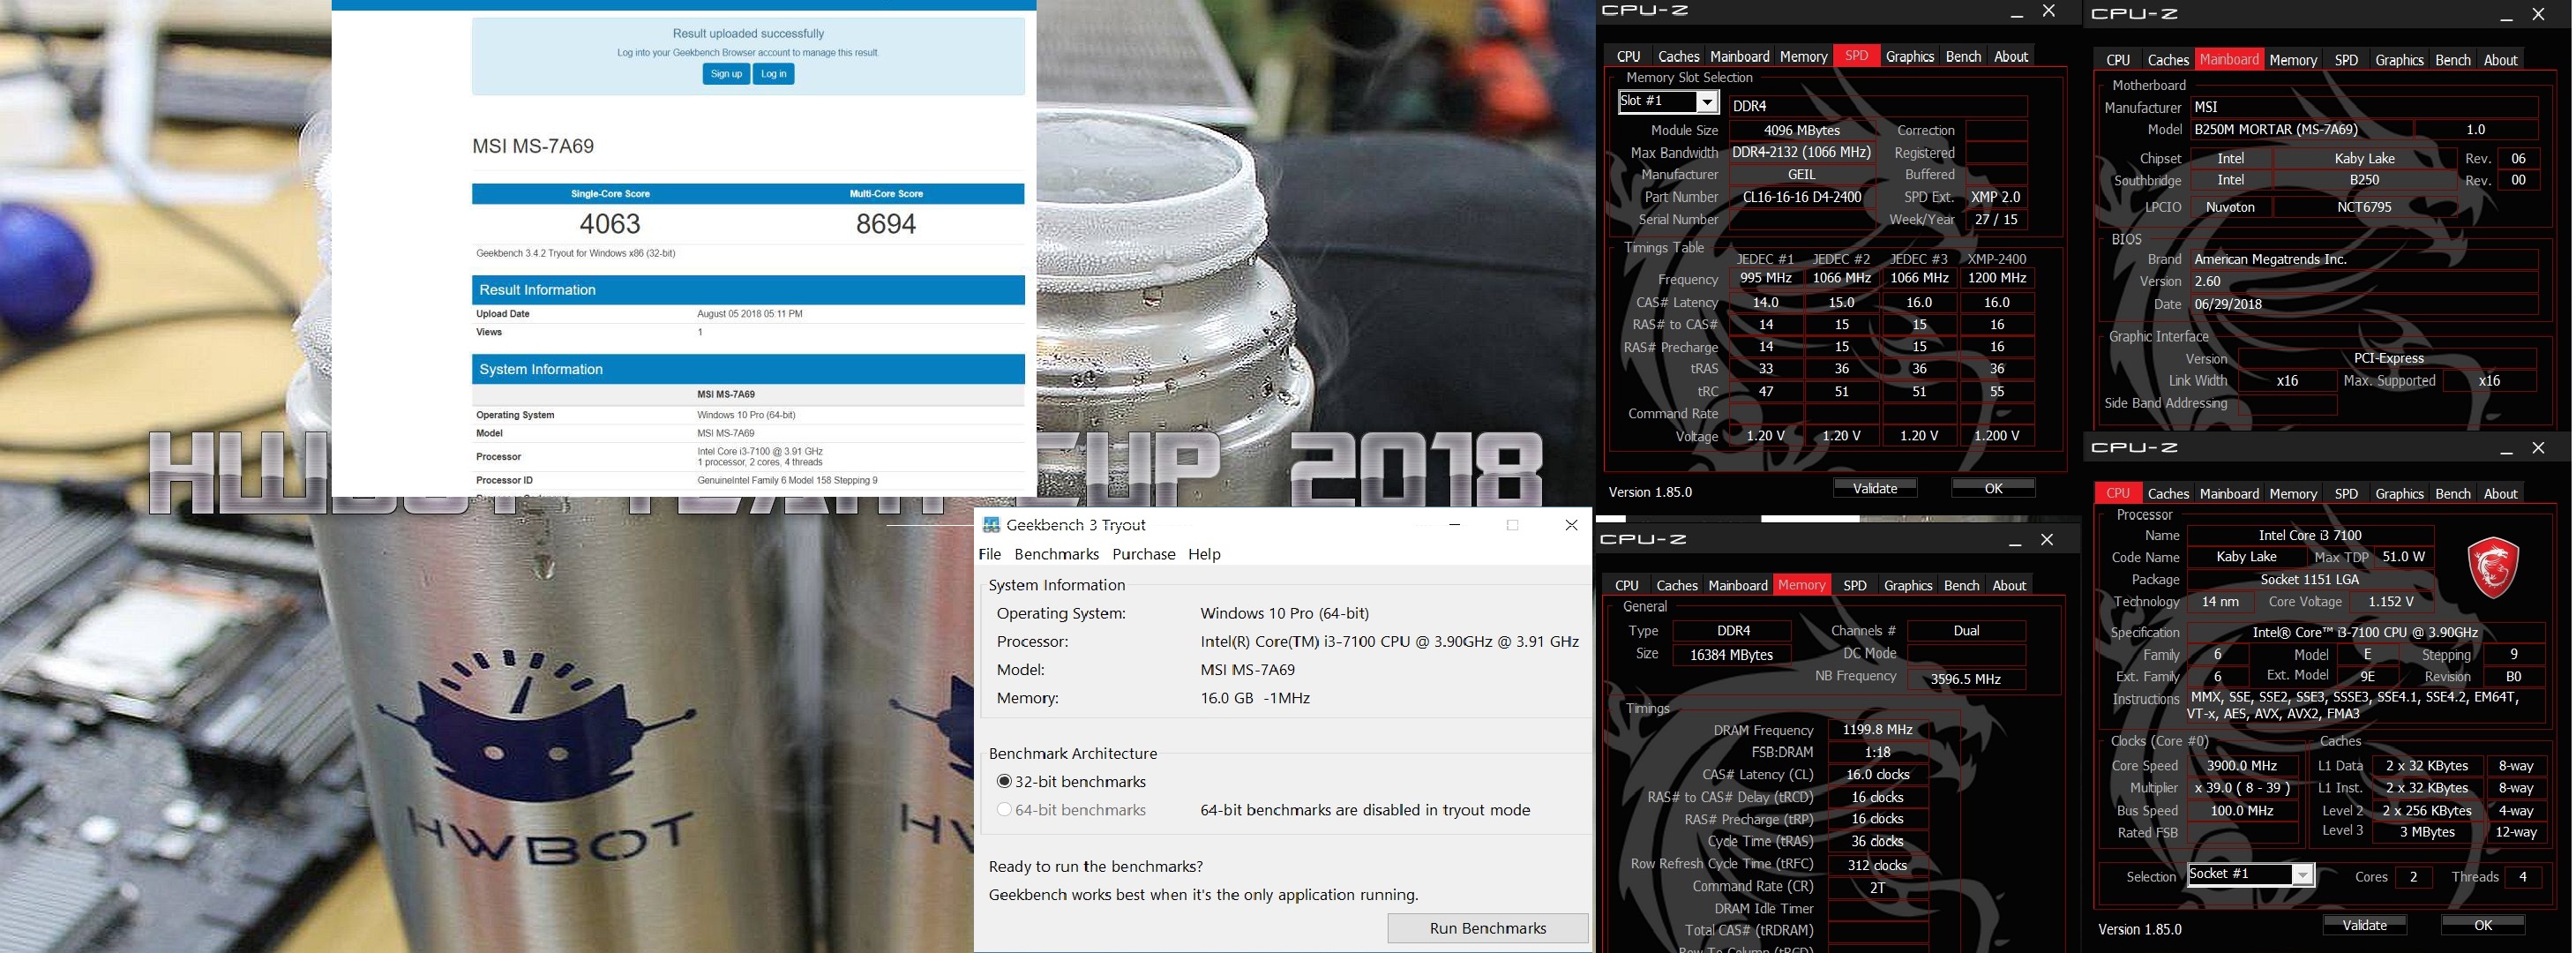Click the Part Number field CL16-16-16 D4-2400
This screenshot has width=2576, height=953.
[1801, 197]
